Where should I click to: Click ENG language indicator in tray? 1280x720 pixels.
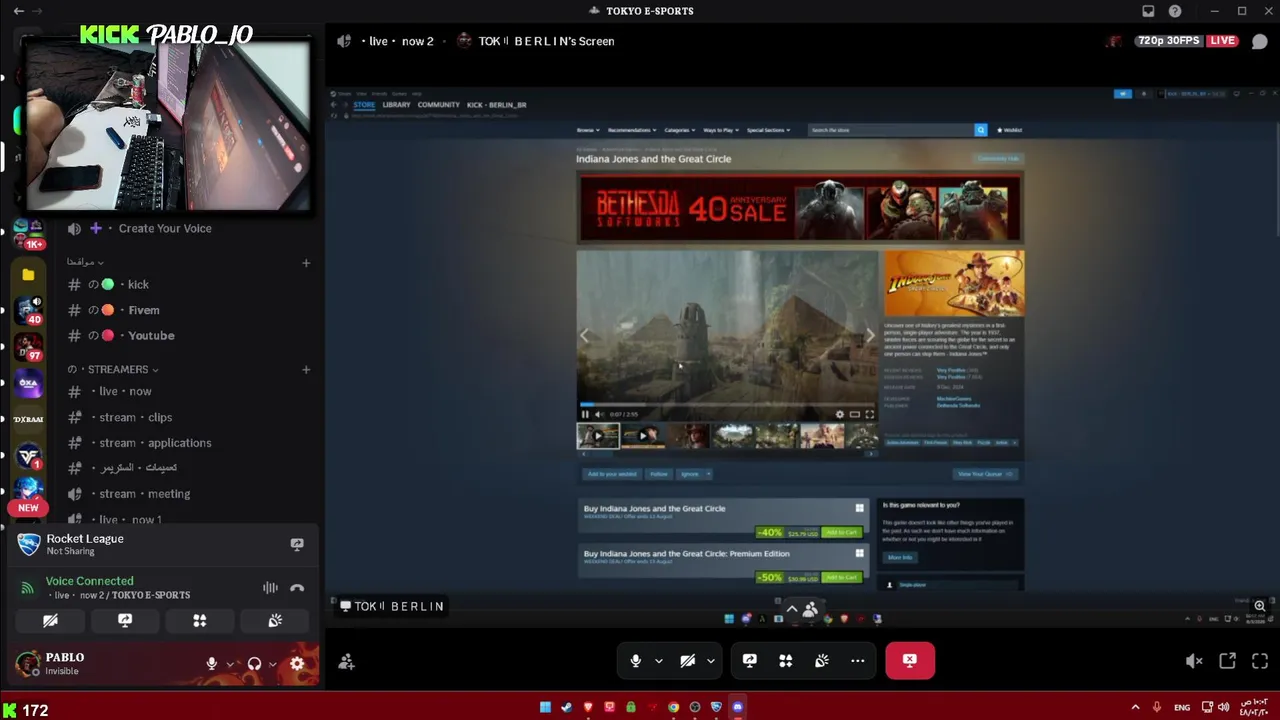1182,708
